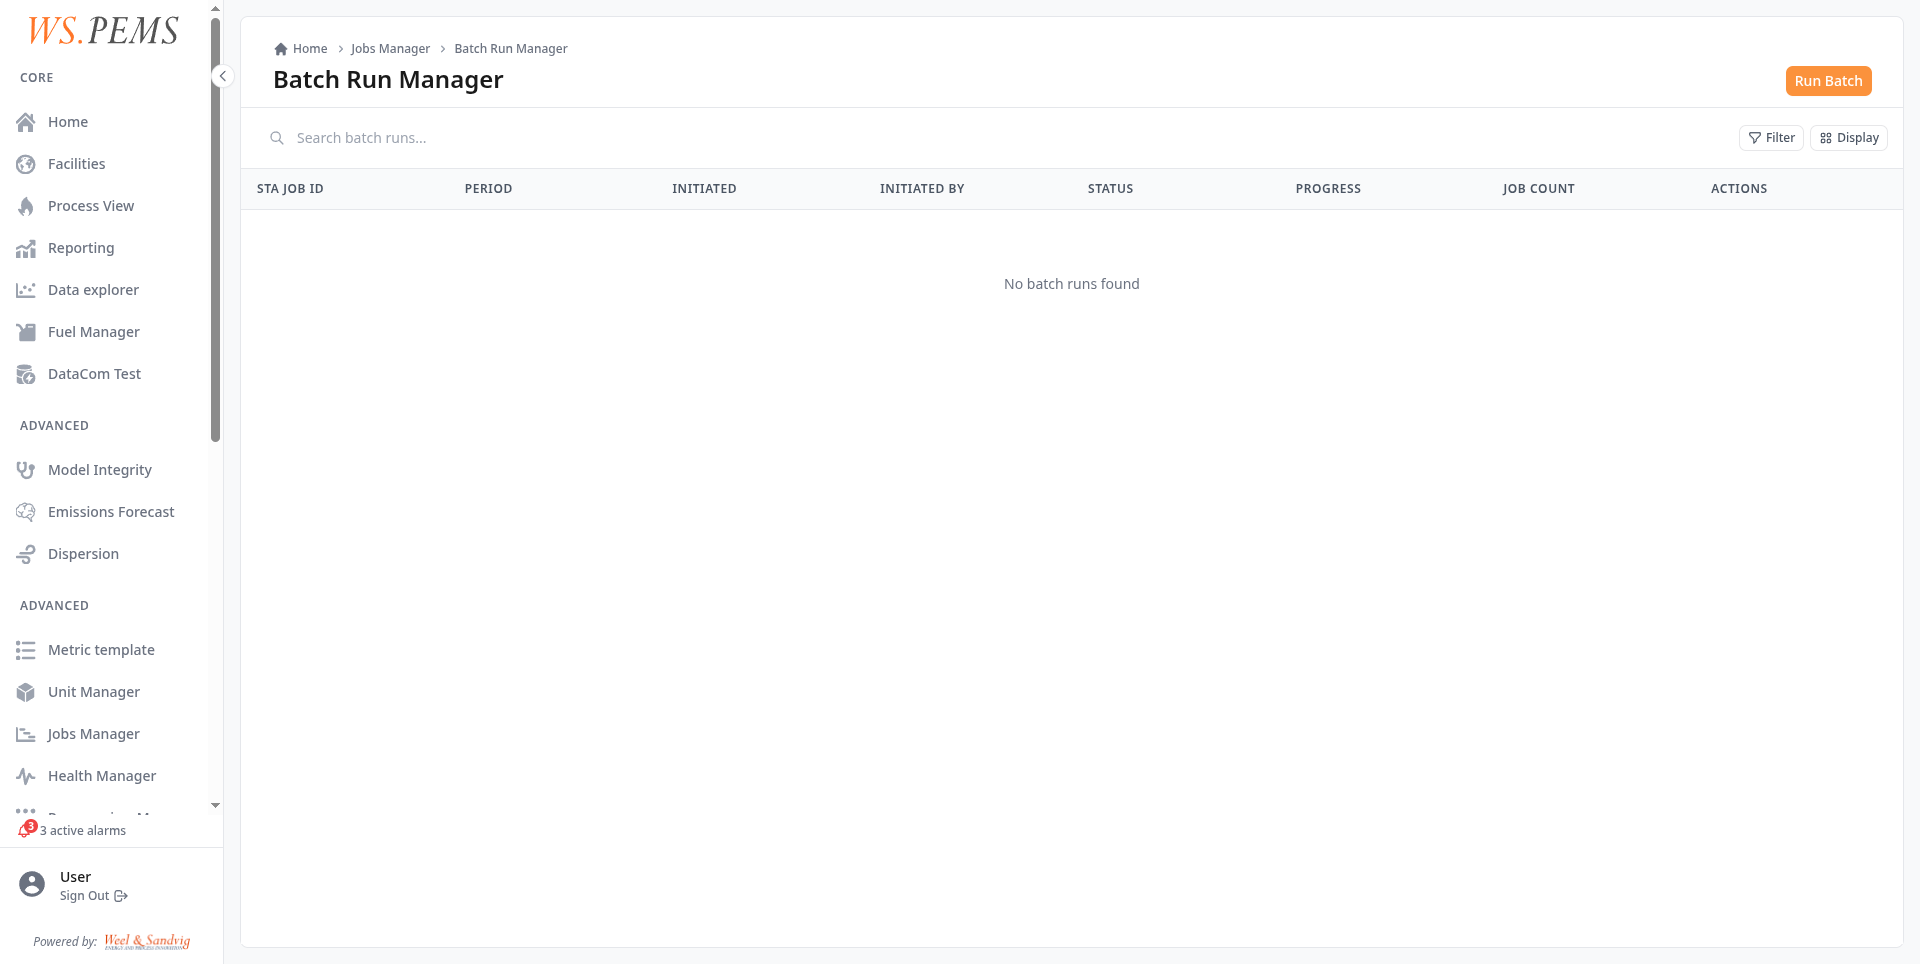Open Reporting menu label in sidebar
1920x964 pixels.
point(81,248)
